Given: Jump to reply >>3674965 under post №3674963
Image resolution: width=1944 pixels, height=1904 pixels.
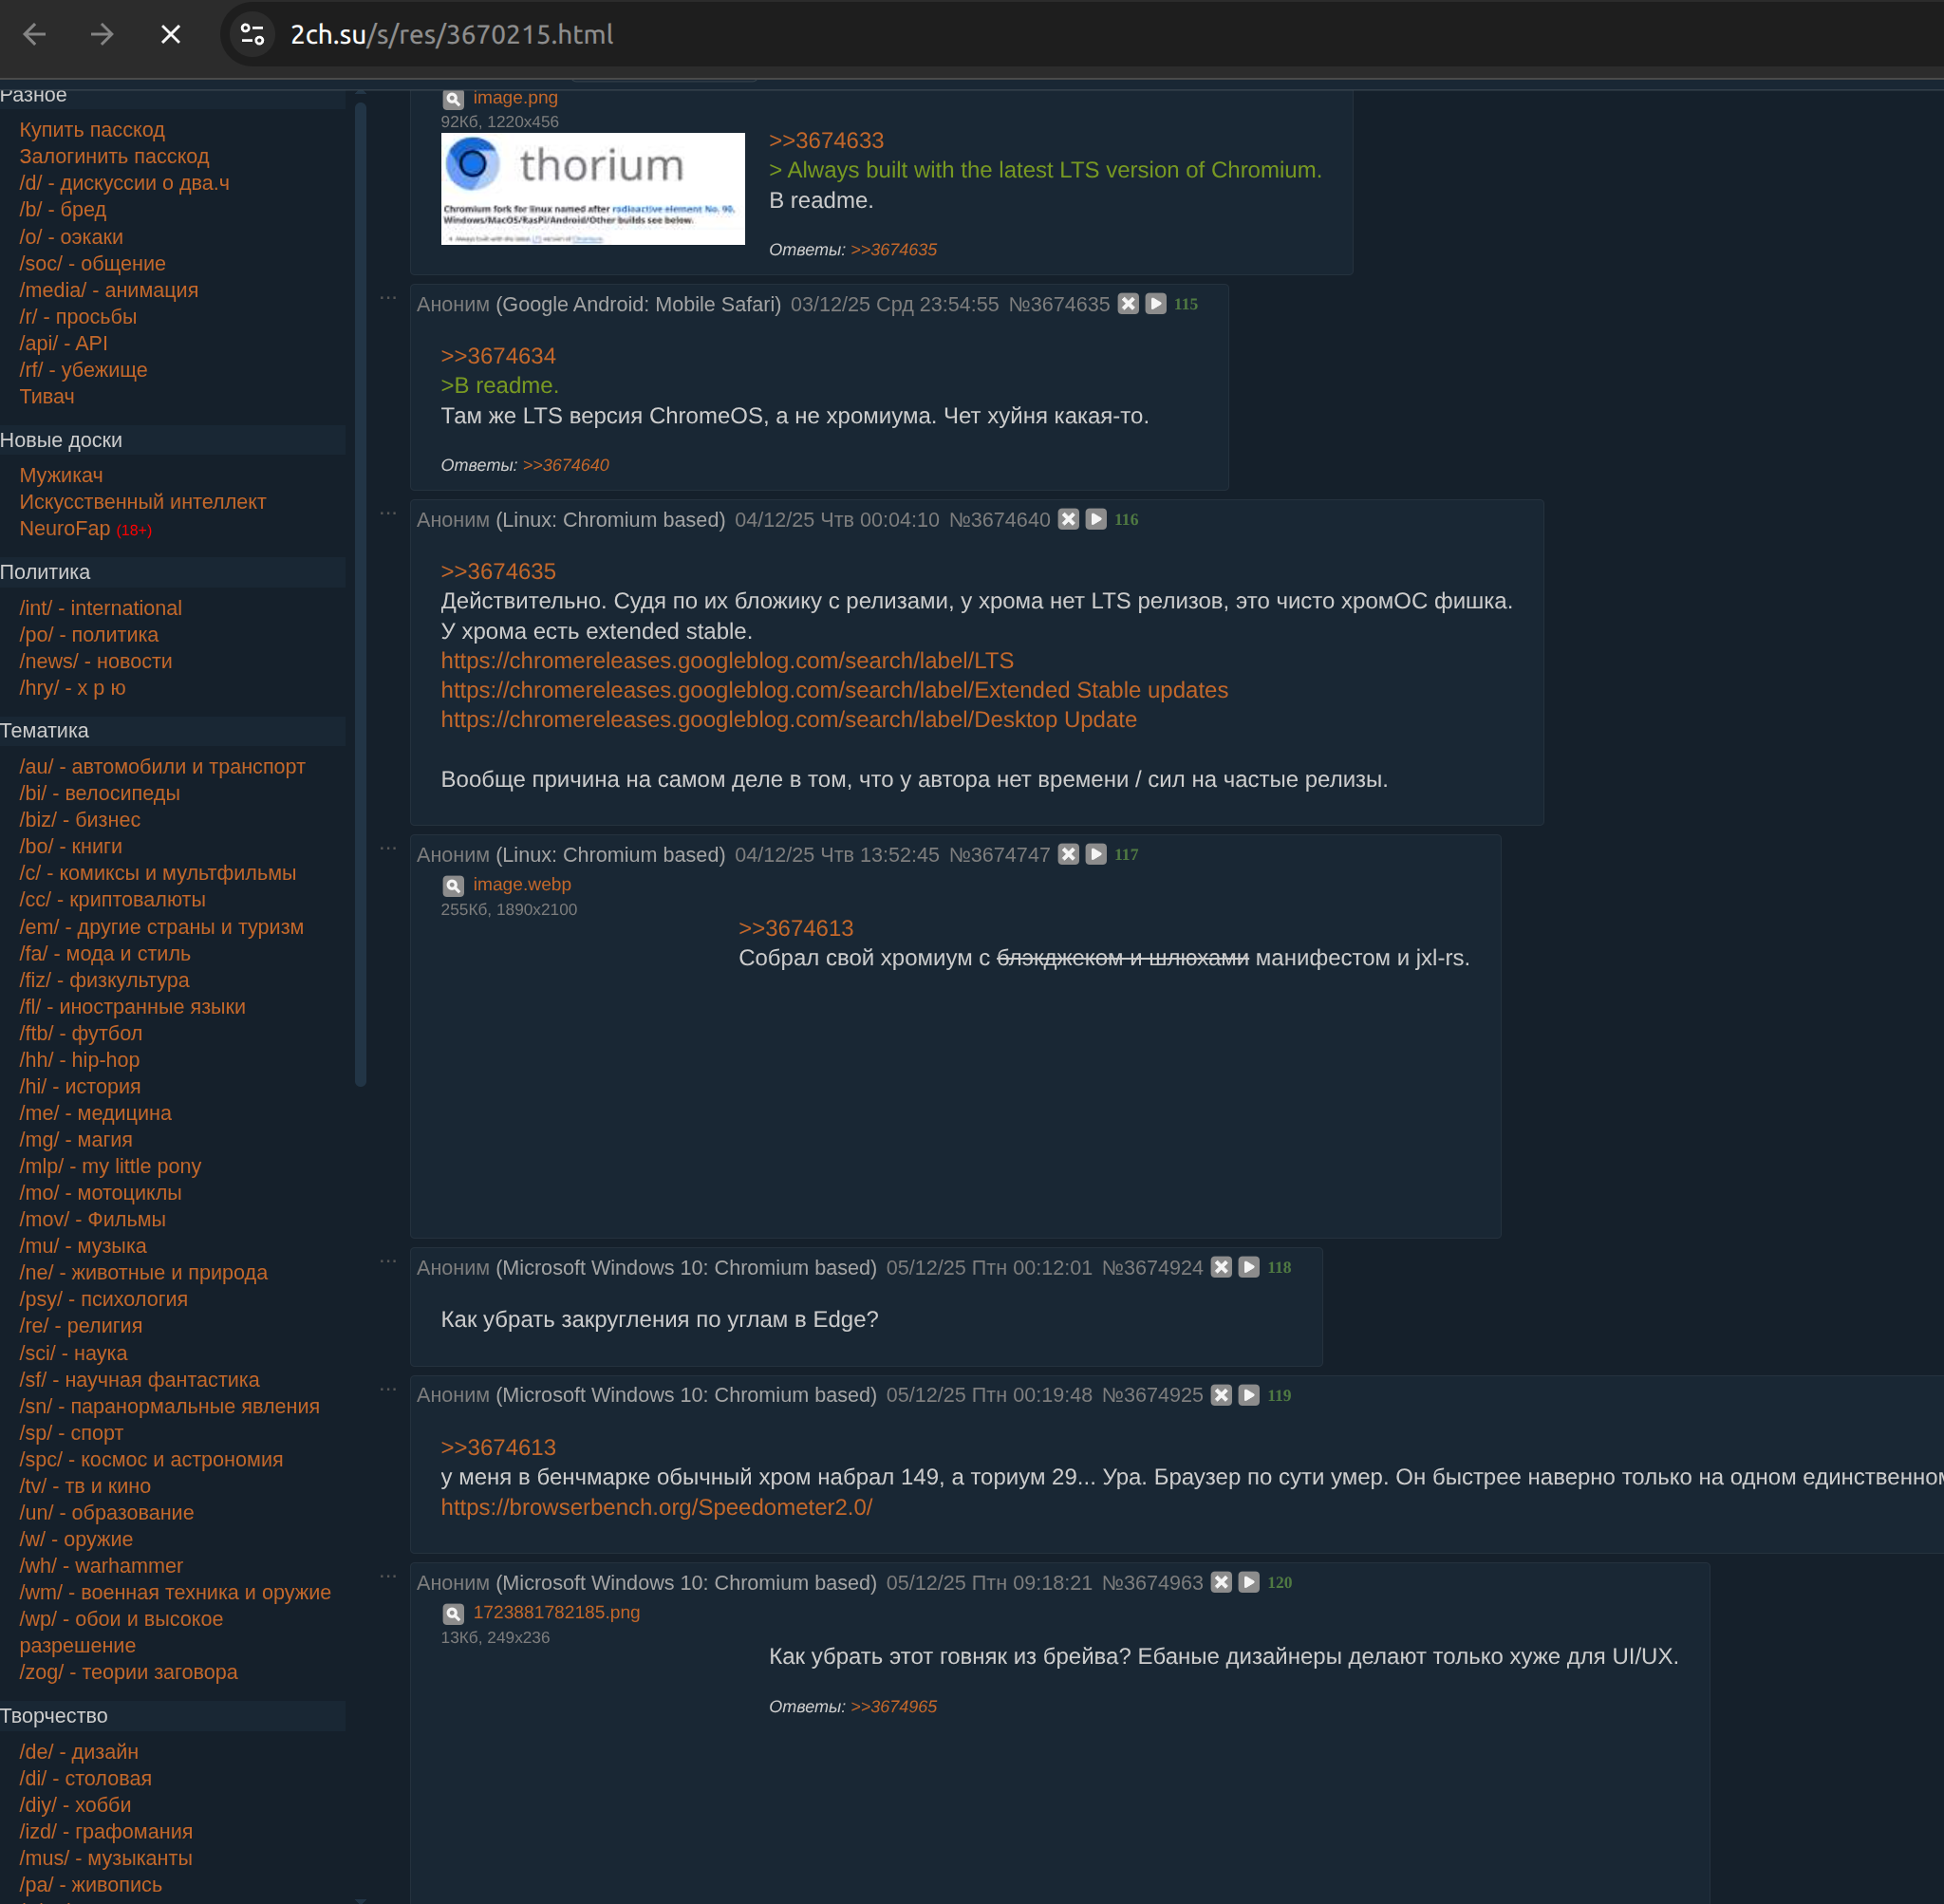Looking at the screenshot, I should pos(894,1707).
